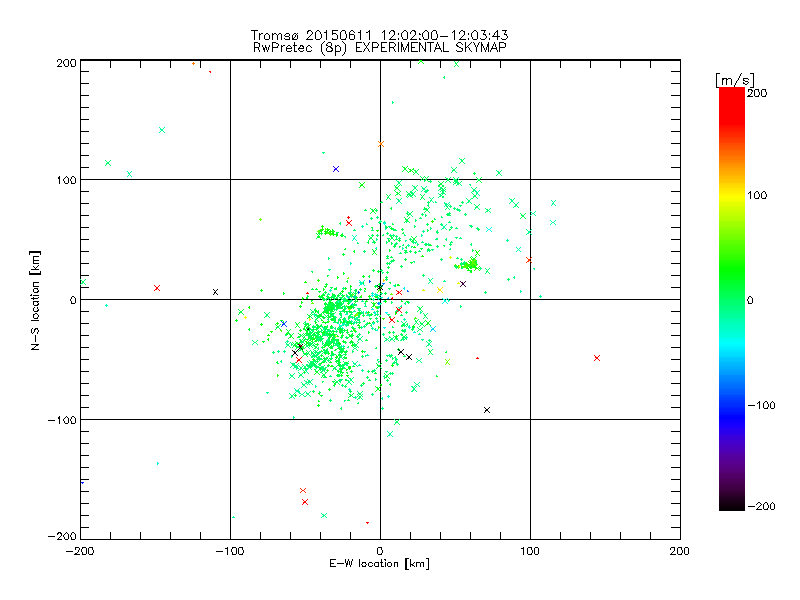Viewport: 800px width, 600px height.
Task: Select the yellow X marker right of the center
Action: click(440, 290)
